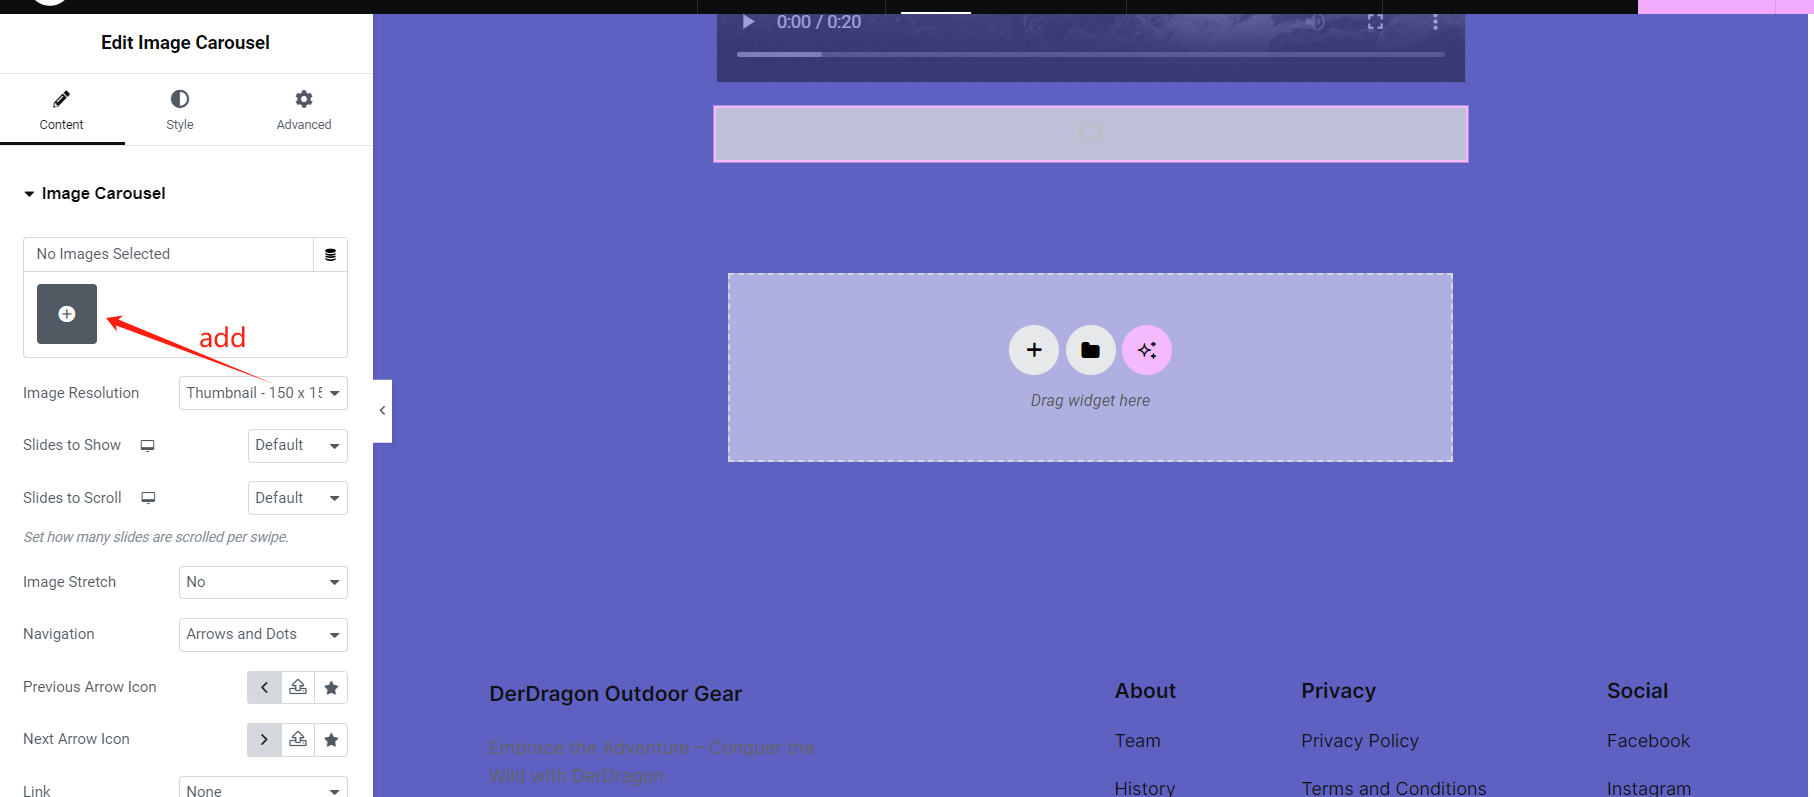Open icon library for Previous Arrow Icon
Image resolution: width=1814 pixels, height=797 pixels.
click(331, 687)
